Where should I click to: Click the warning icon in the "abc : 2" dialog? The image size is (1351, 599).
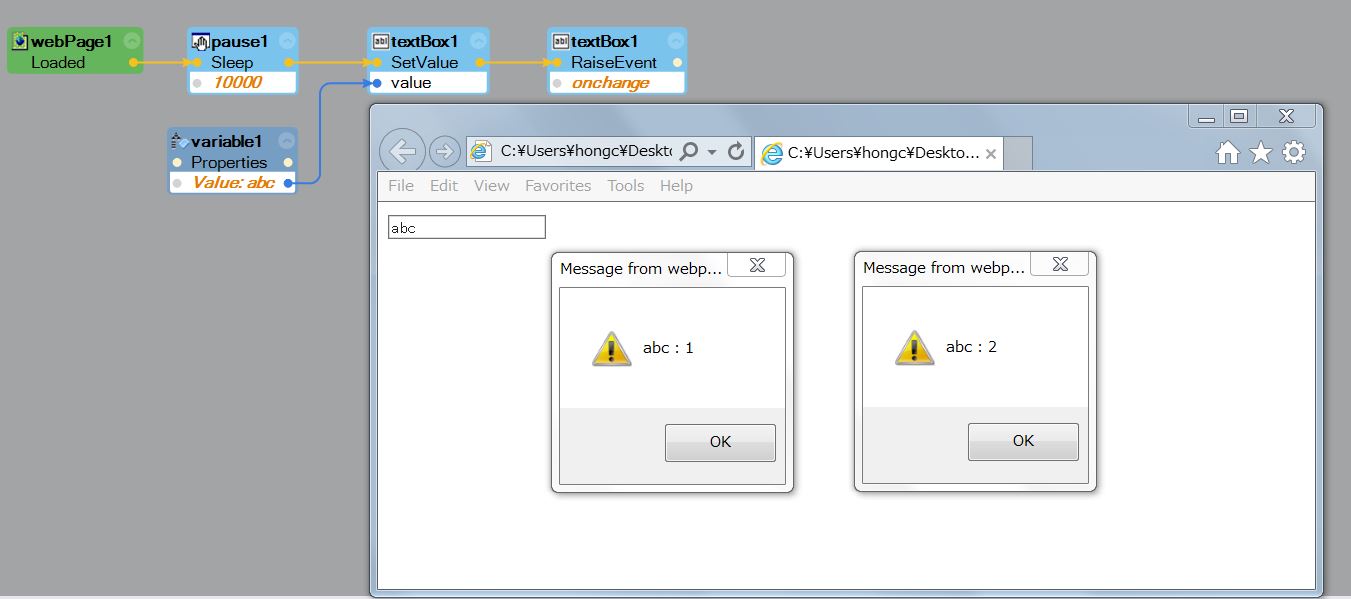[915, 347]
